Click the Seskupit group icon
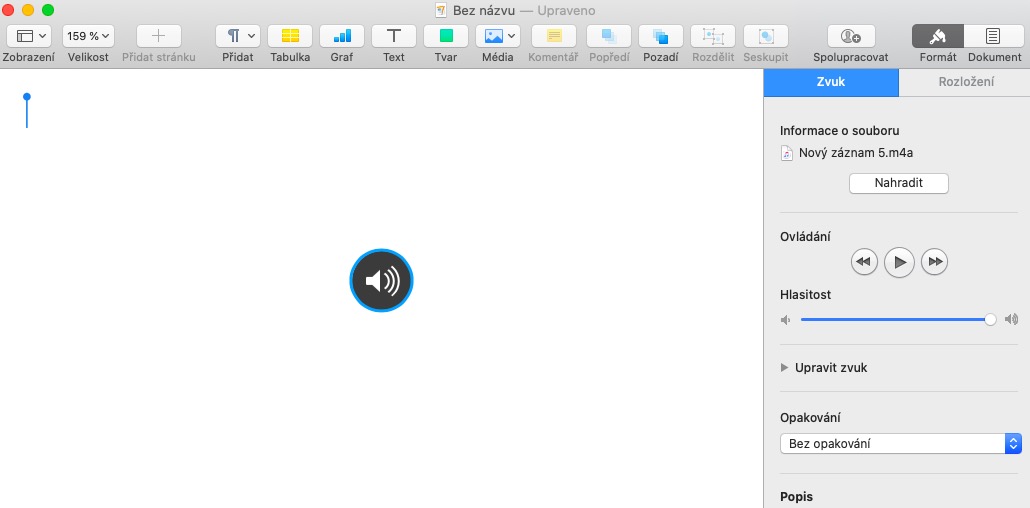This screenshot has height=508, width=1030. [x=766, y=36]
